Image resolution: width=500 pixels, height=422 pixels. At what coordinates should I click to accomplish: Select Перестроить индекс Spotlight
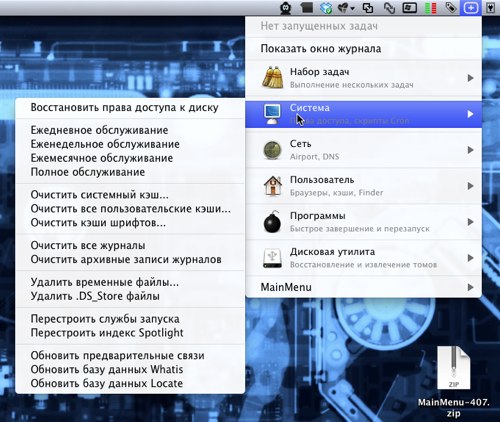click(130, 333)
